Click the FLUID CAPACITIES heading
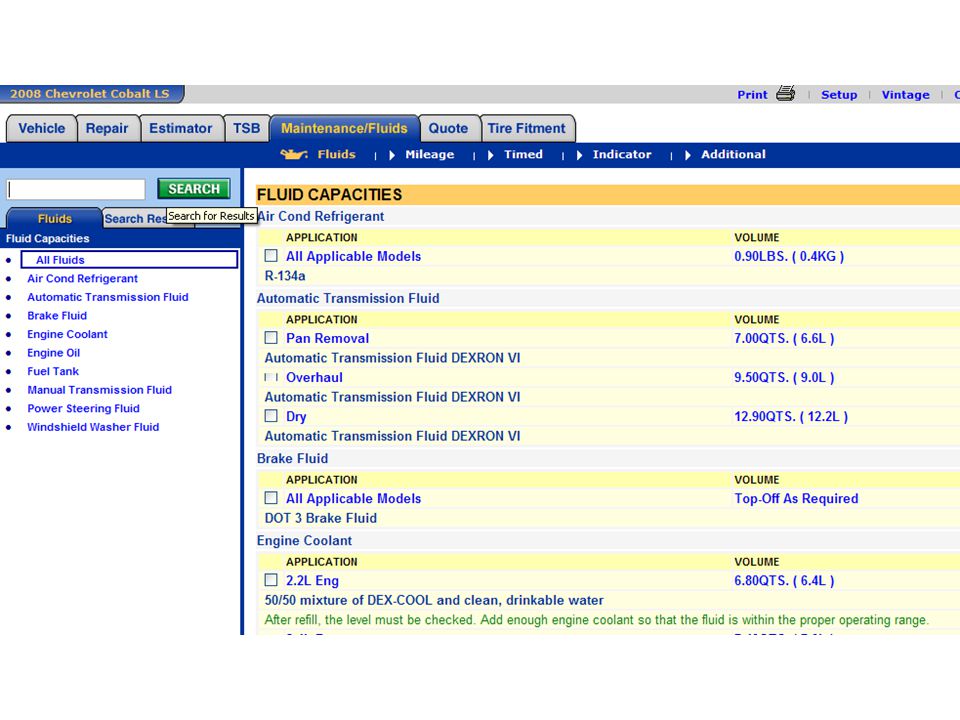The height and width of the screenshot is (720, 960). pyautogui.click(x=329, y=195)
